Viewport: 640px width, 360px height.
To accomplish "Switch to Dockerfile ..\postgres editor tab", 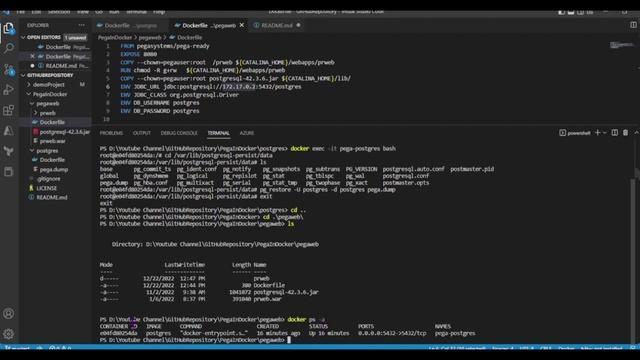I will 131,25.
